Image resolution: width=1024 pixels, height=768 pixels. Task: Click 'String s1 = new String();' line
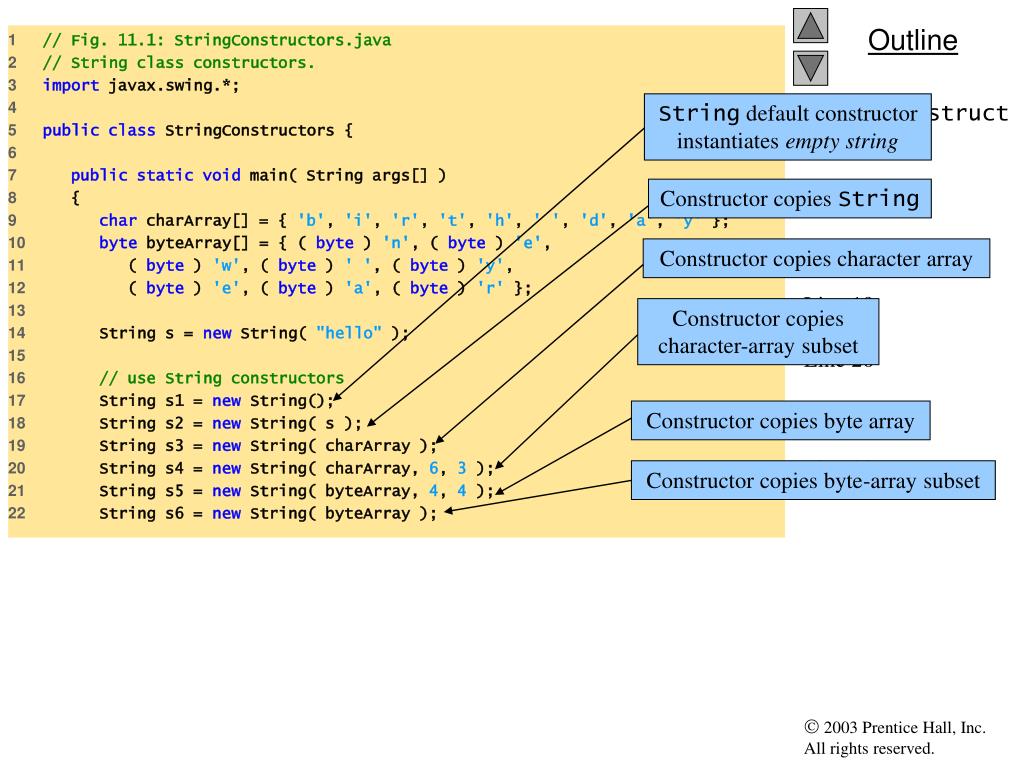[x=216, y=401]
